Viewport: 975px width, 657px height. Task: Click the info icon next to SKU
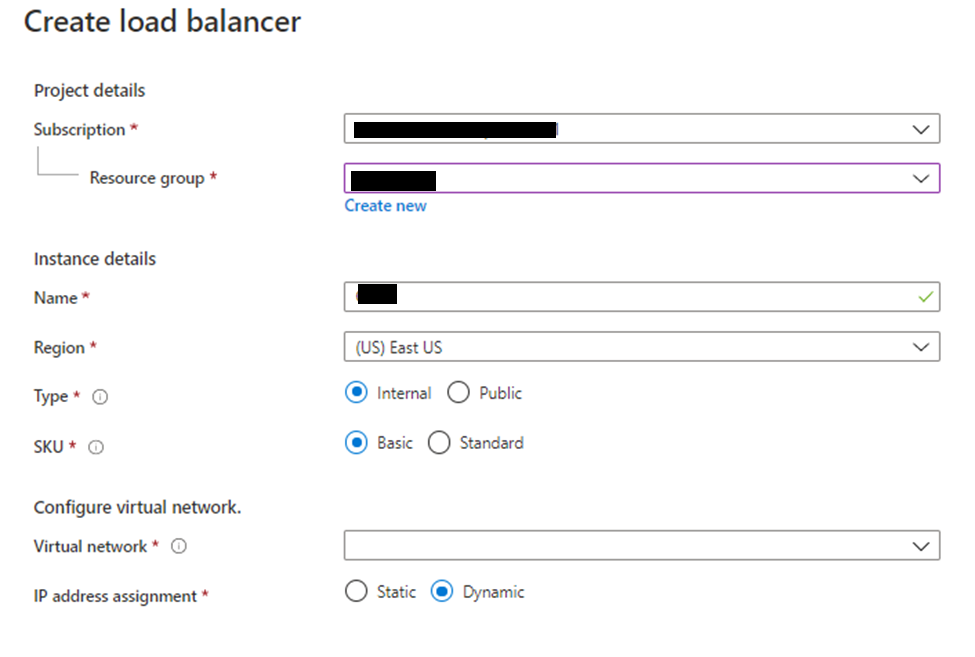pyautogui.click(x=96, y=447)
